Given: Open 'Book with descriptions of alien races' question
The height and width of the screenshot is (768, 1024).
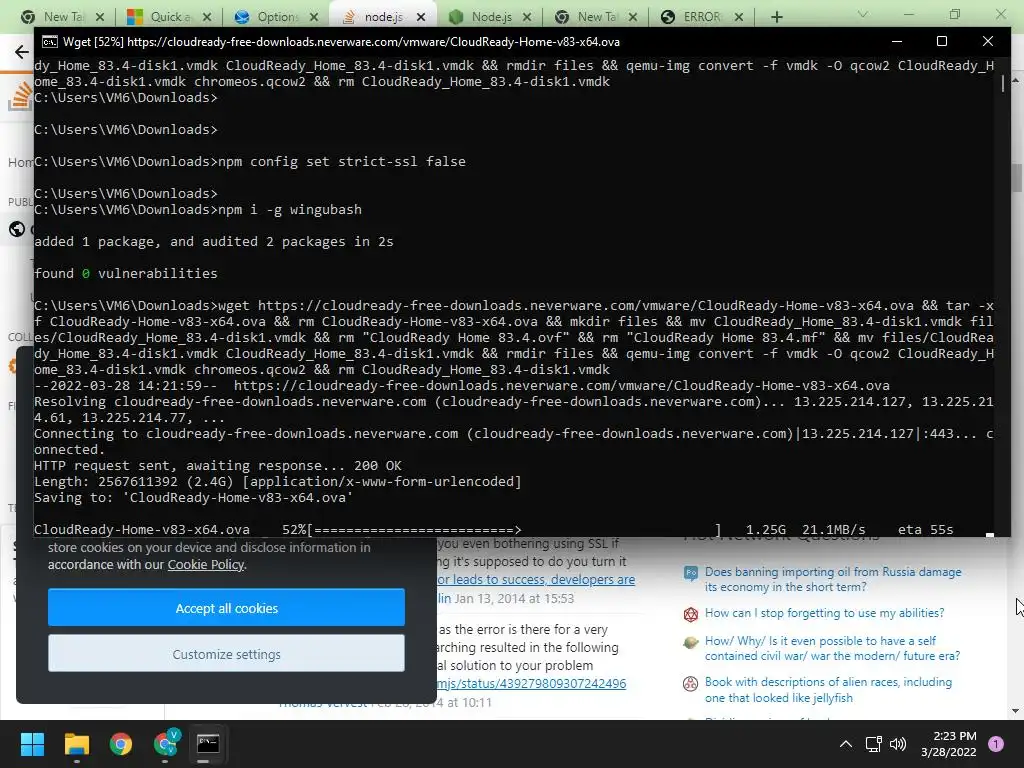Looking at the screenshot, I should click(828, 690).
